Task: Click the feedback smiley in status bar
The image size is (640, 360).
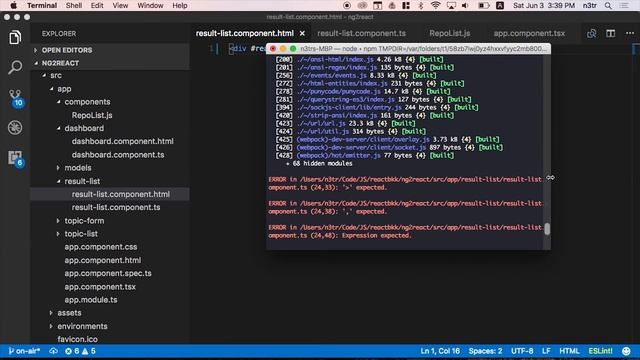Action: (626, 351)
